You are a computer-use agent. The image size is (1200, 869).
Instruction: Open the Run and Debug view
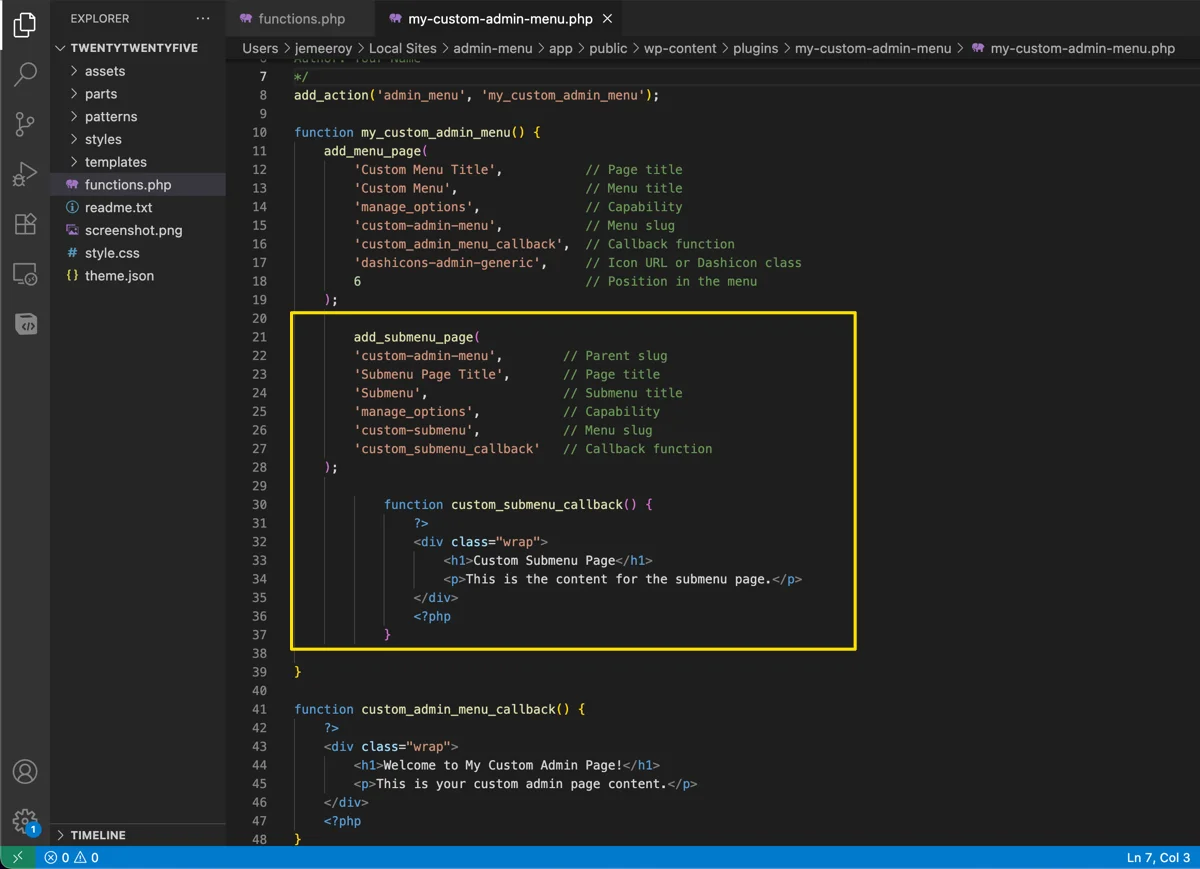25,174
